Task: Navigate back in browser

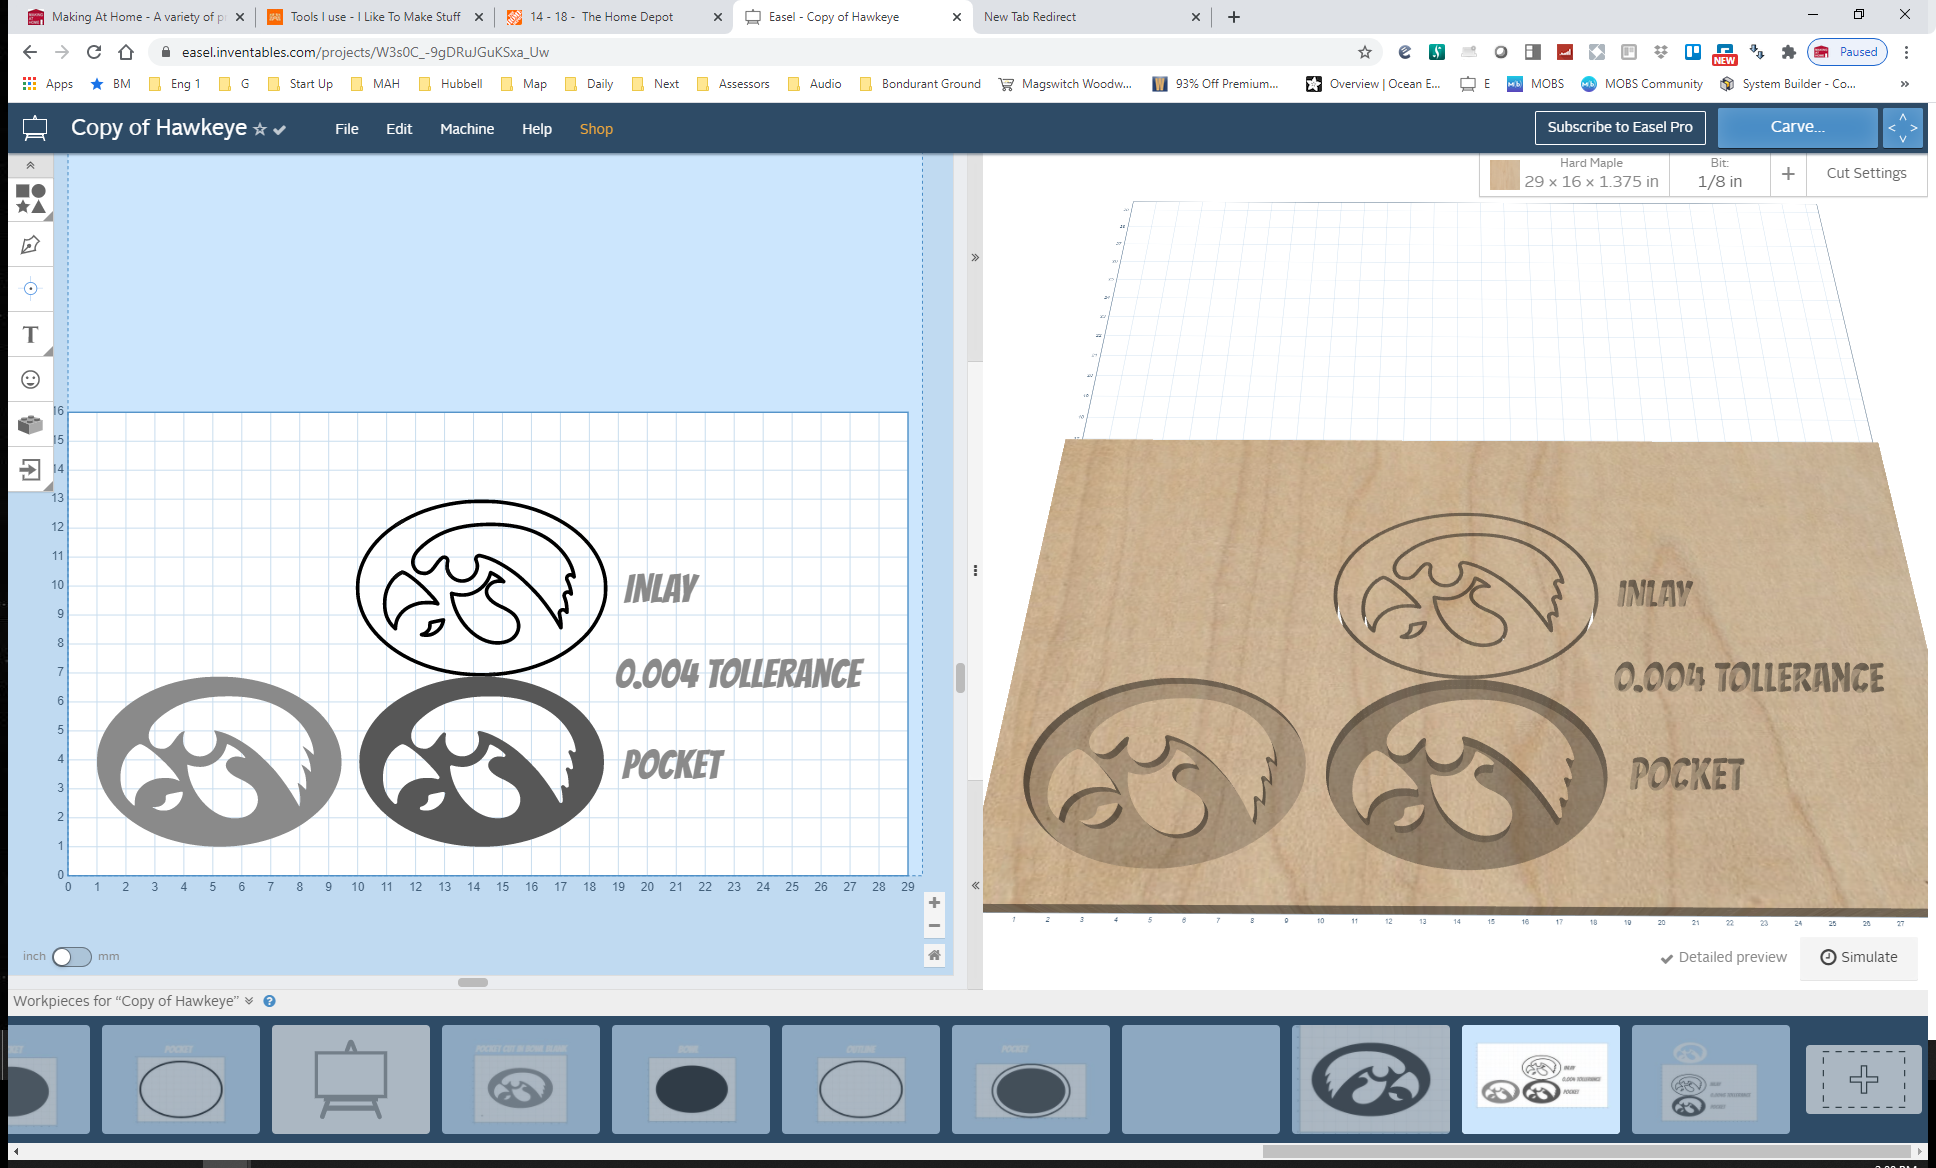Action: pos(29,52)
